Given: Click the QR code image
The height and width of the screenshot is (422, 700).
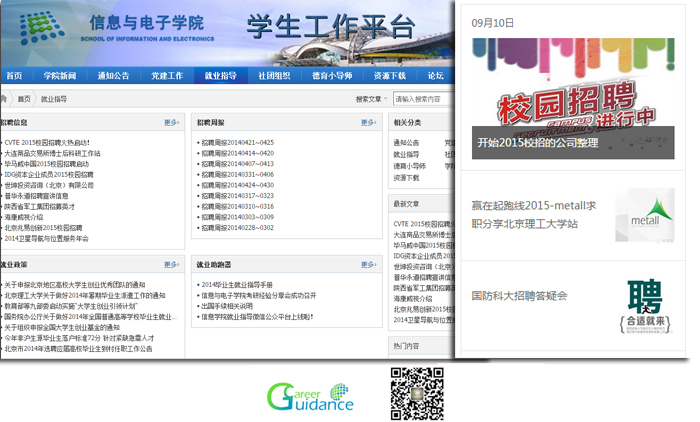Looking at the screenshot, I should tap(416, 393).
